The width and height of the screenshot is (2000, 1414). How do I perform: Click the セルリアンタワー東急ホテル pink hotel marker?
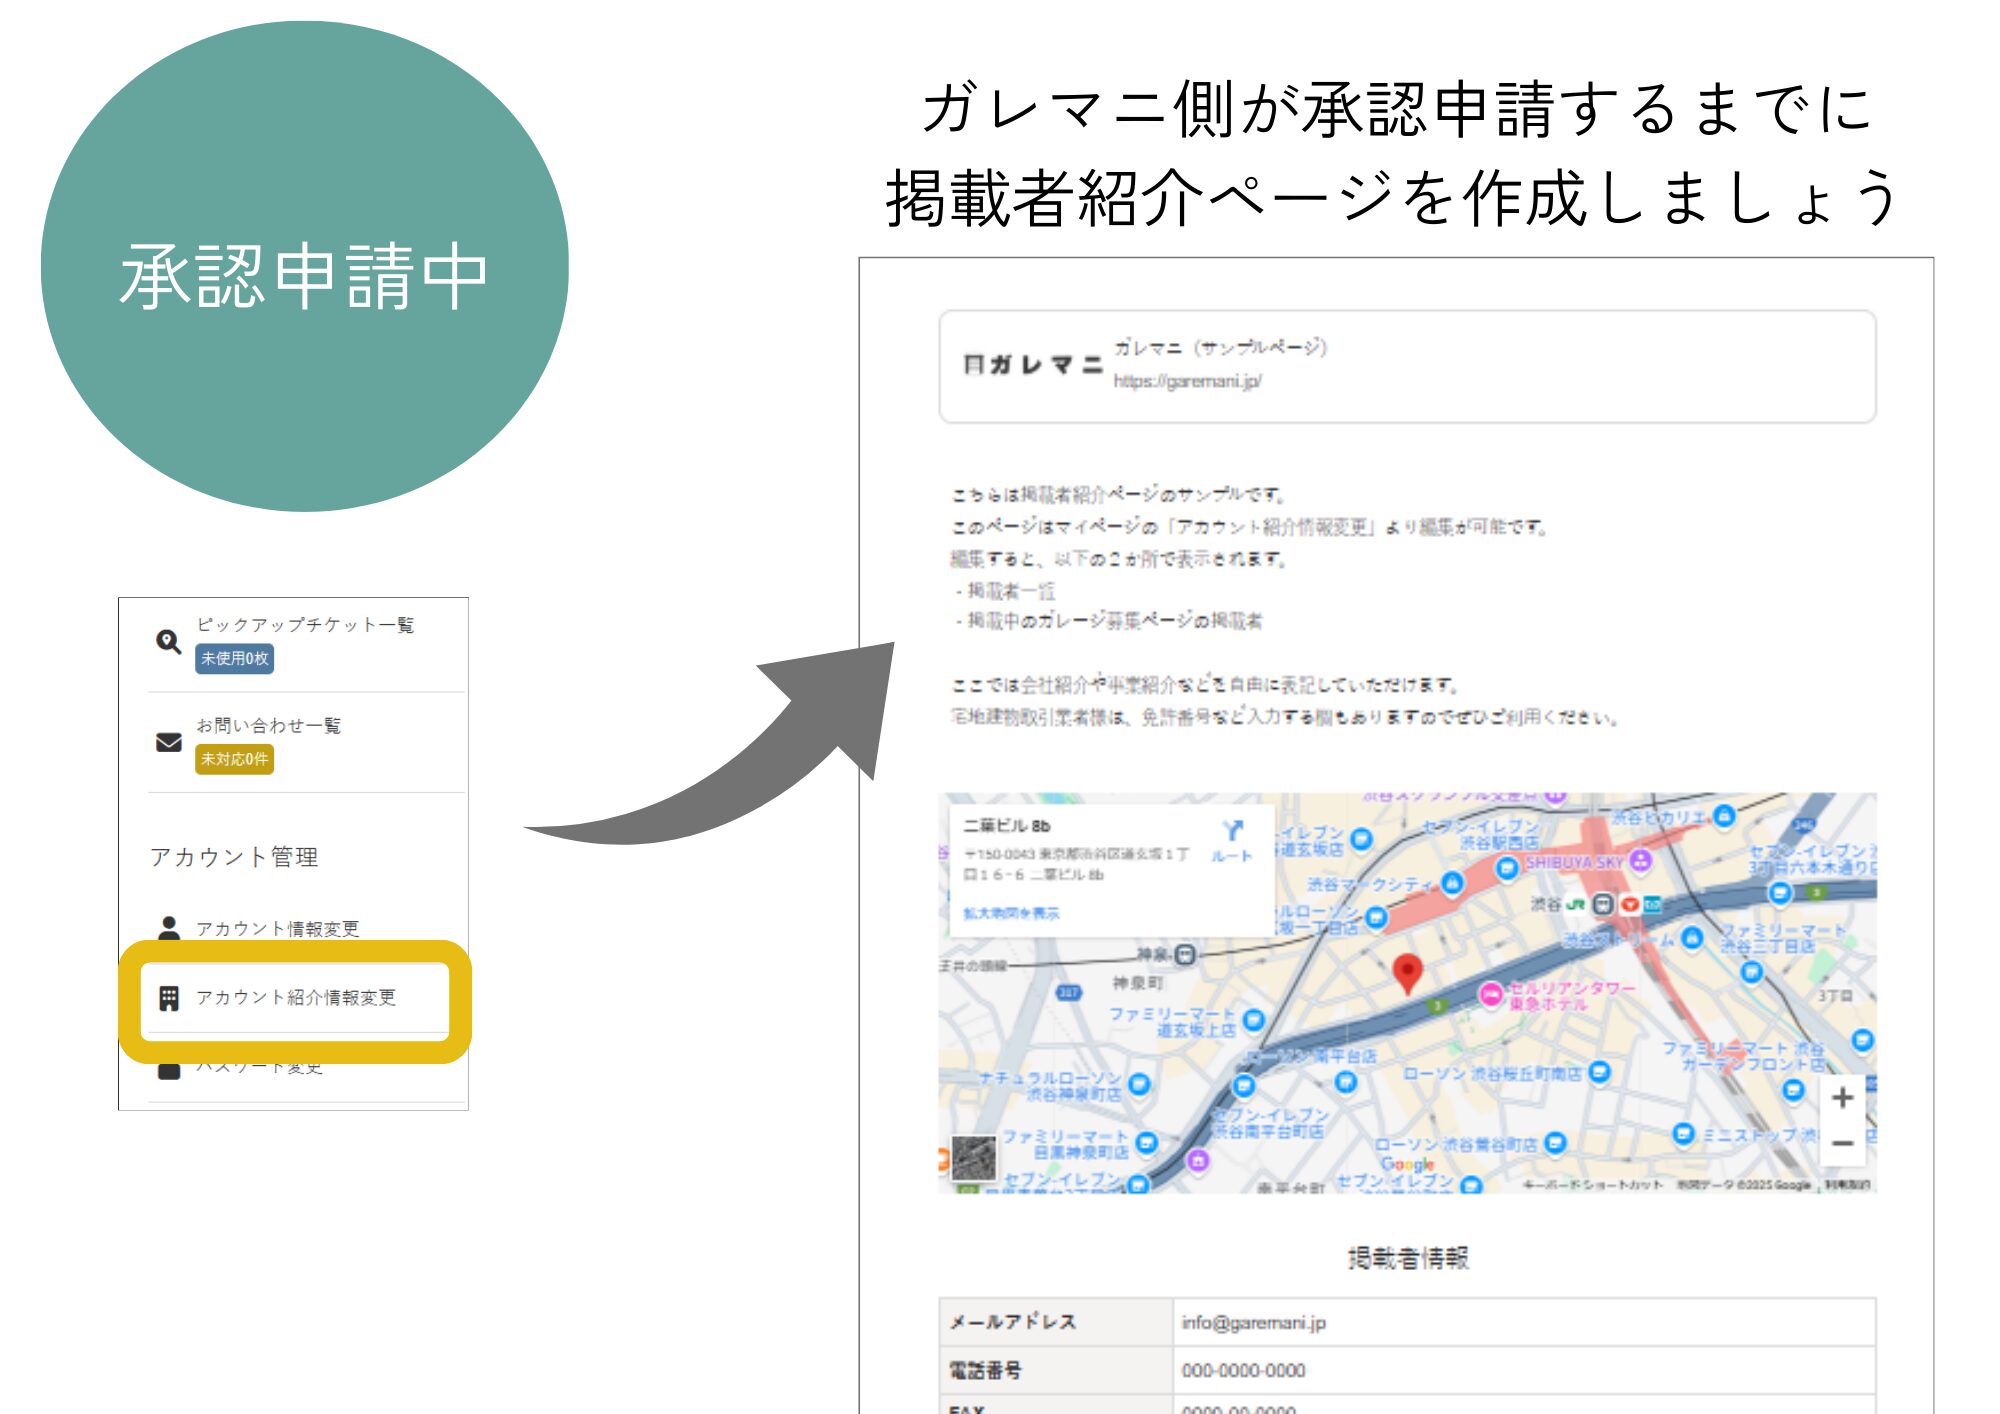point(1491,993)
